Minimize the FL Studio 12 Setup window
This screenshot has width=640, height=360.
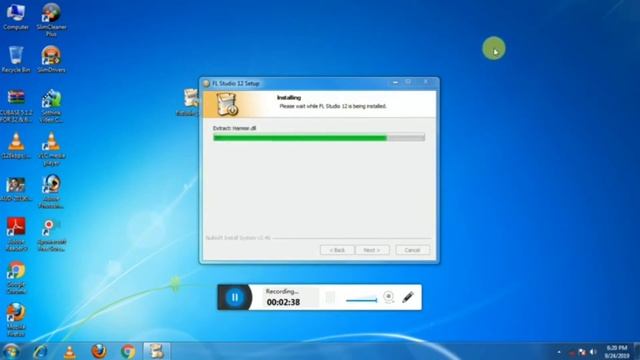395,82
